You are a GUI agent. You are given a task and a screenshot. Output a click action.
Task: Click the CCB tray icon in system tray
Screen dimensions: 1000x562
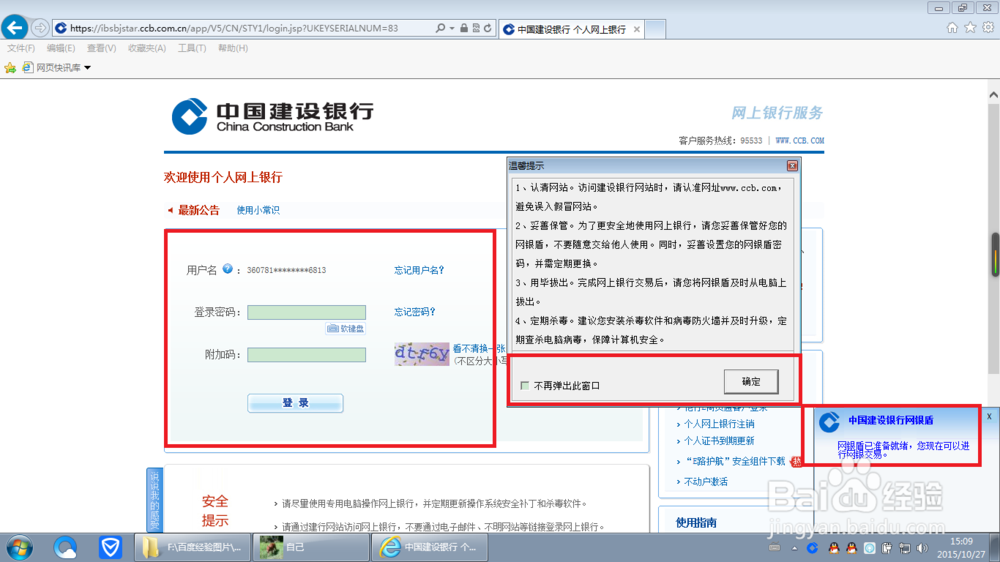pos(812,548)
